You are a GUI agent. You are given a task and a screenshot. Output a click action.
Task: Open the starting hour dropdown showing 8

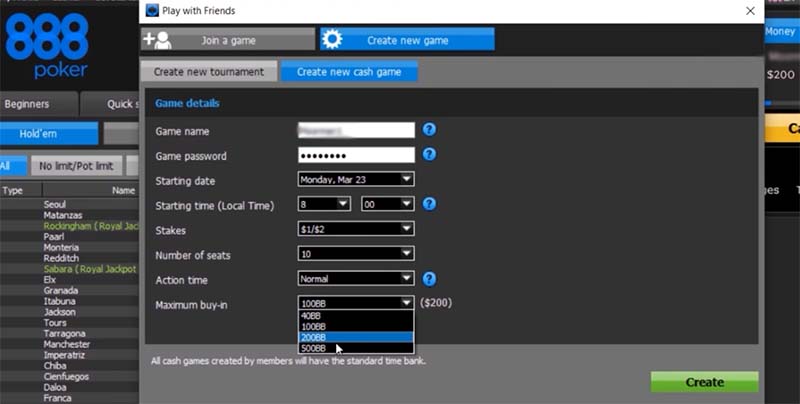(324, 204)
